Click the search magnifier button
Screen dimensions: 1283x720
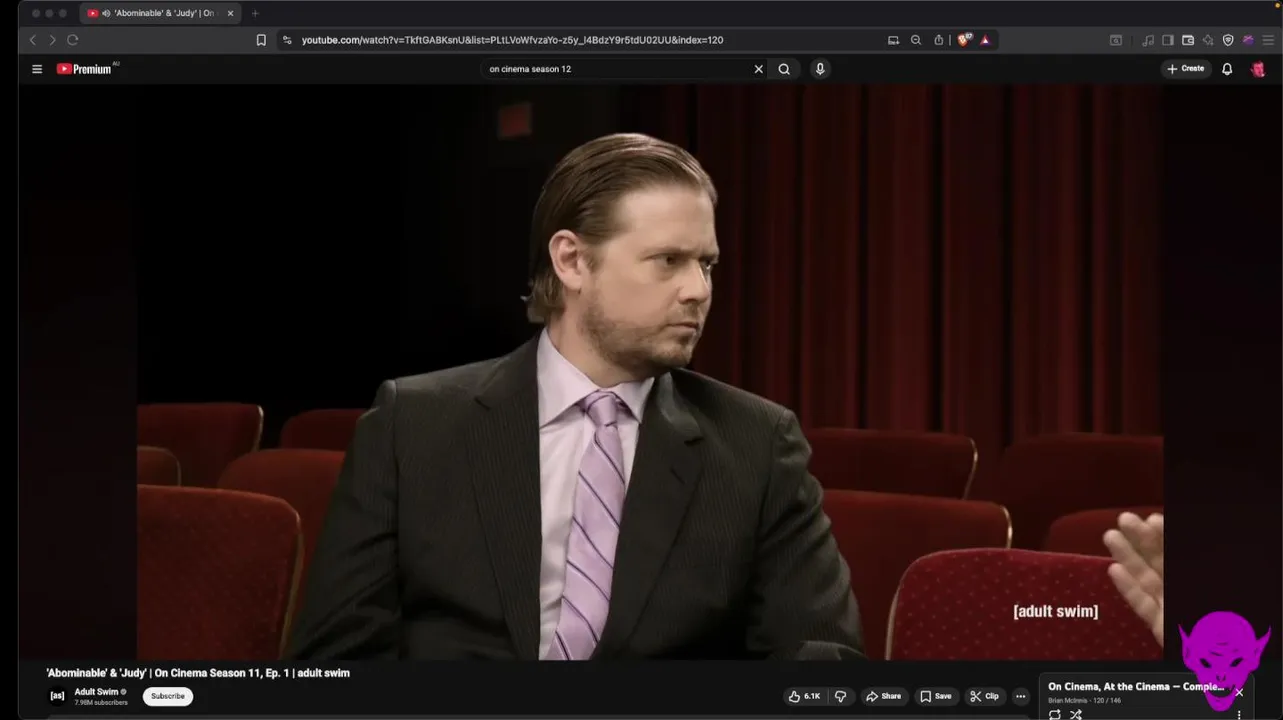coord(784,69)
